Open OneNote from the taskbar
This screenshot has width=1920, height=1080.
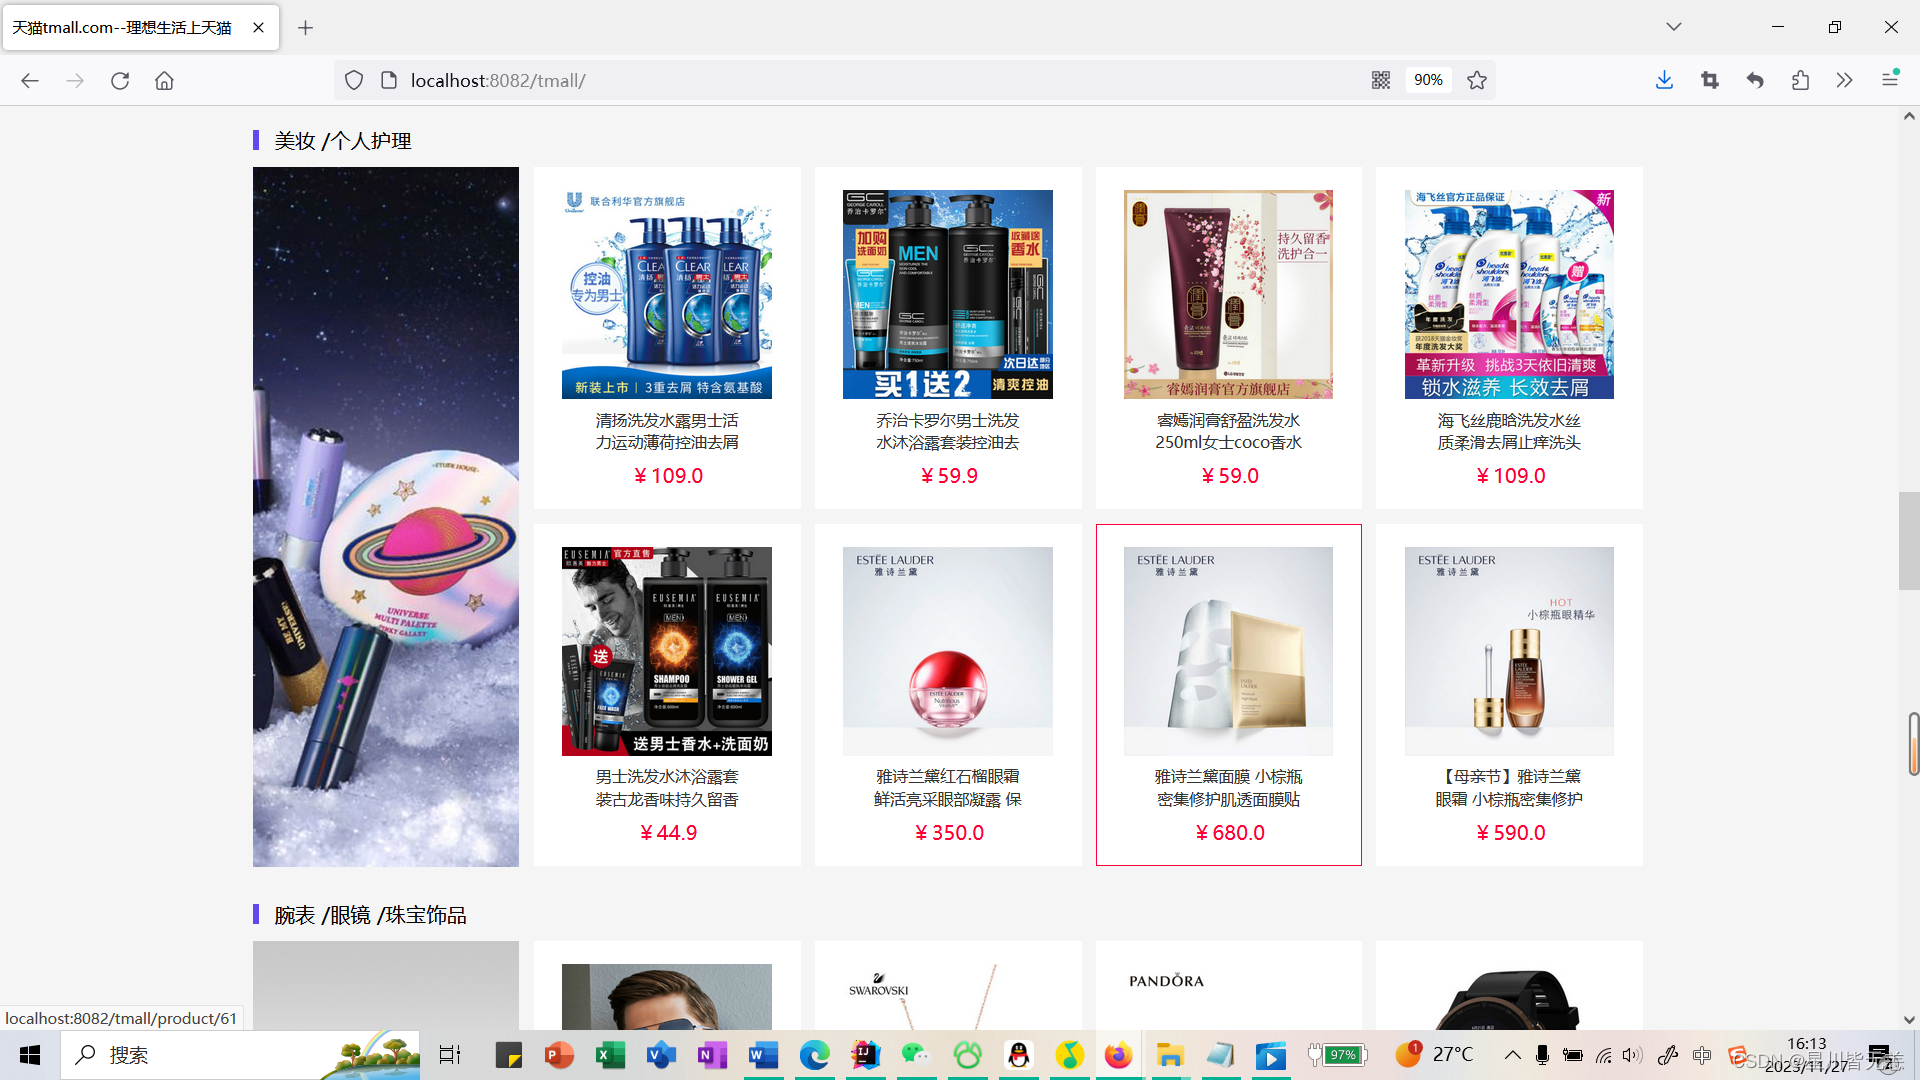click(712, 1055)
